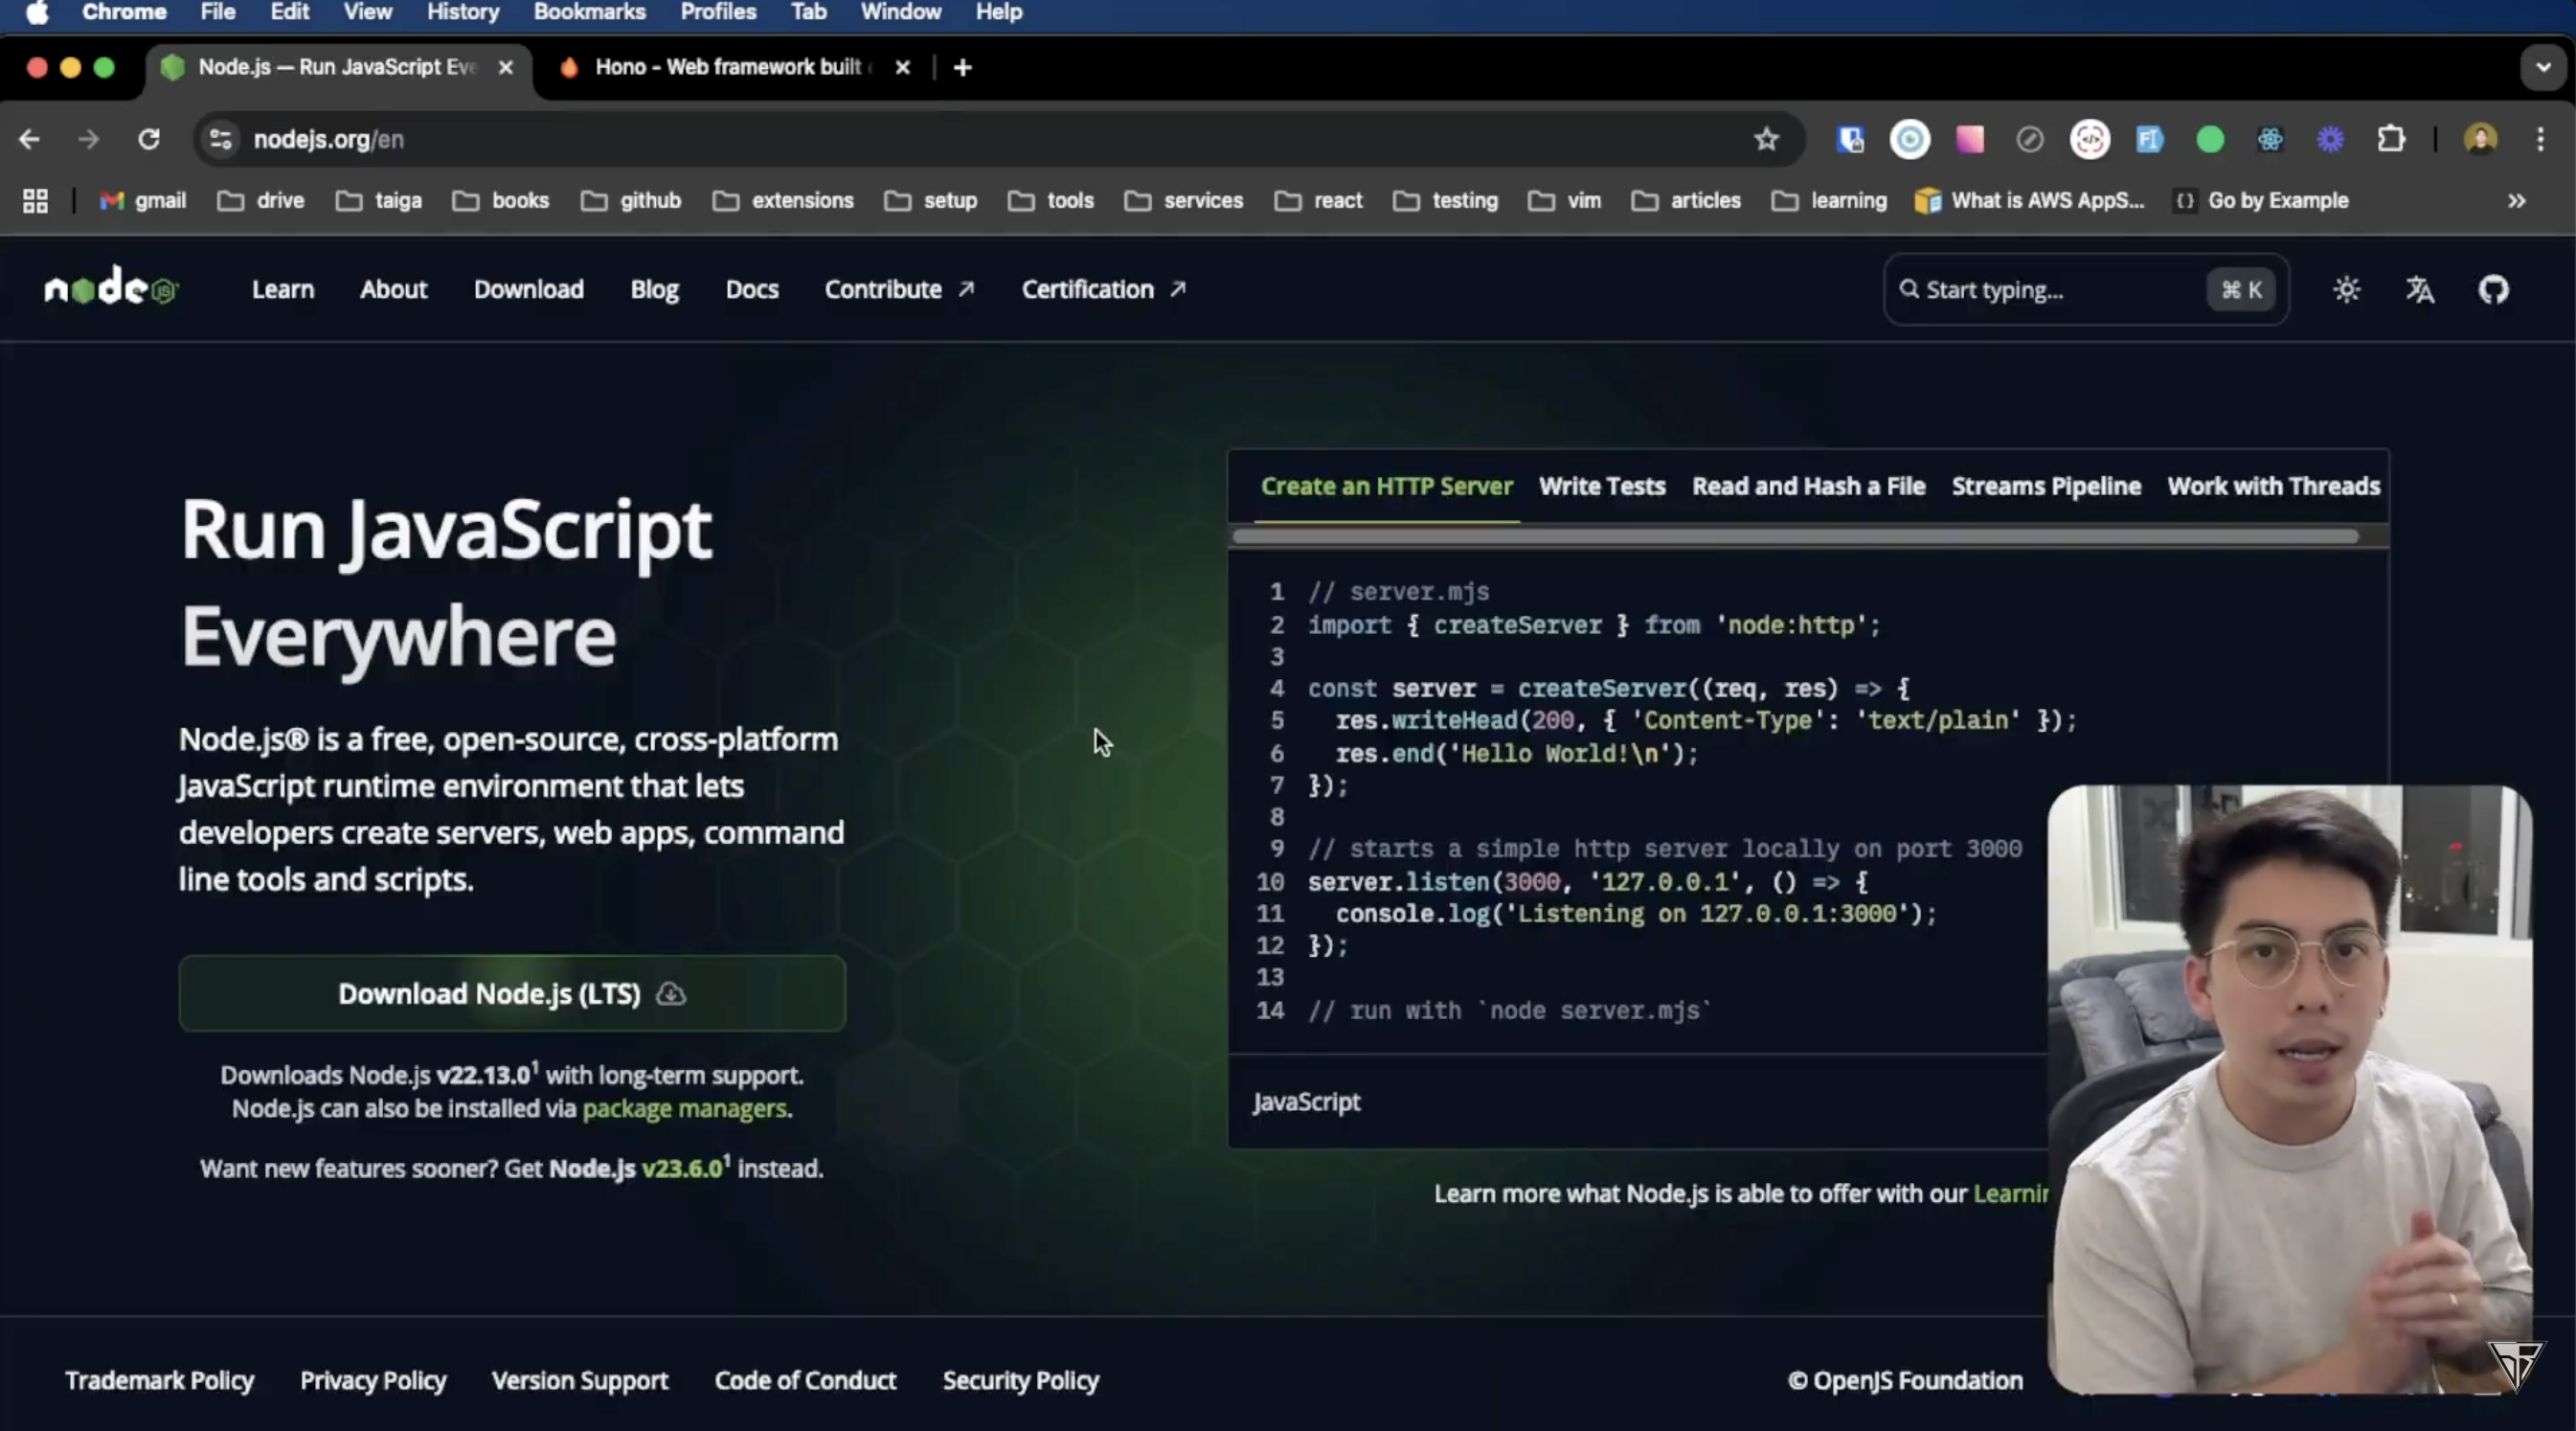Click Download Node.js (LTS) button
2576x1431 pixels.
tap(513, 993)
